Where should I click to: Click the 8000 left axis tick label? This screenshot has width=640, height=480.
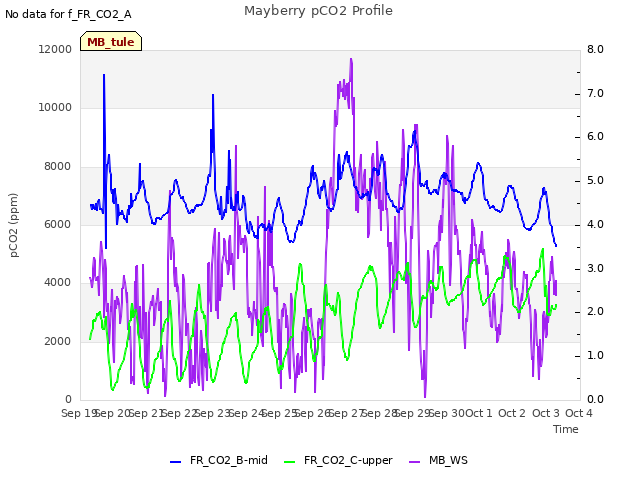click(58, 167)
